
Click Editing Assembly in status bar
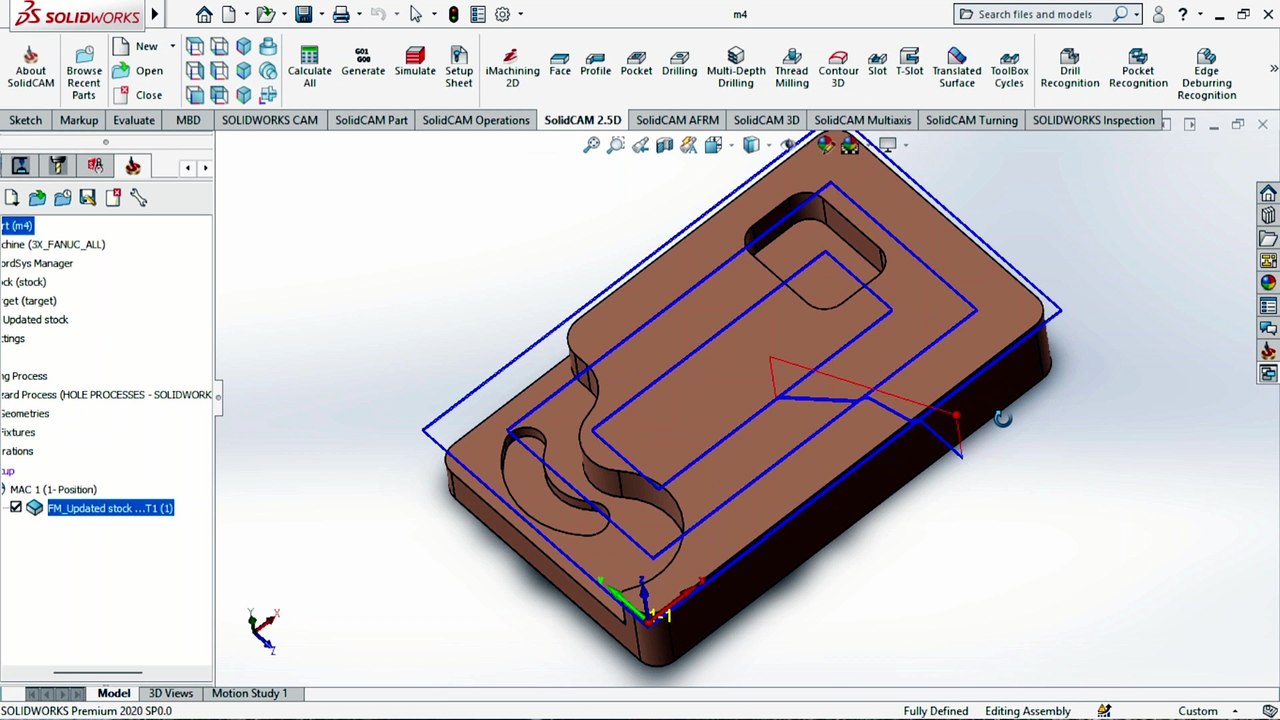(1027, 711)
